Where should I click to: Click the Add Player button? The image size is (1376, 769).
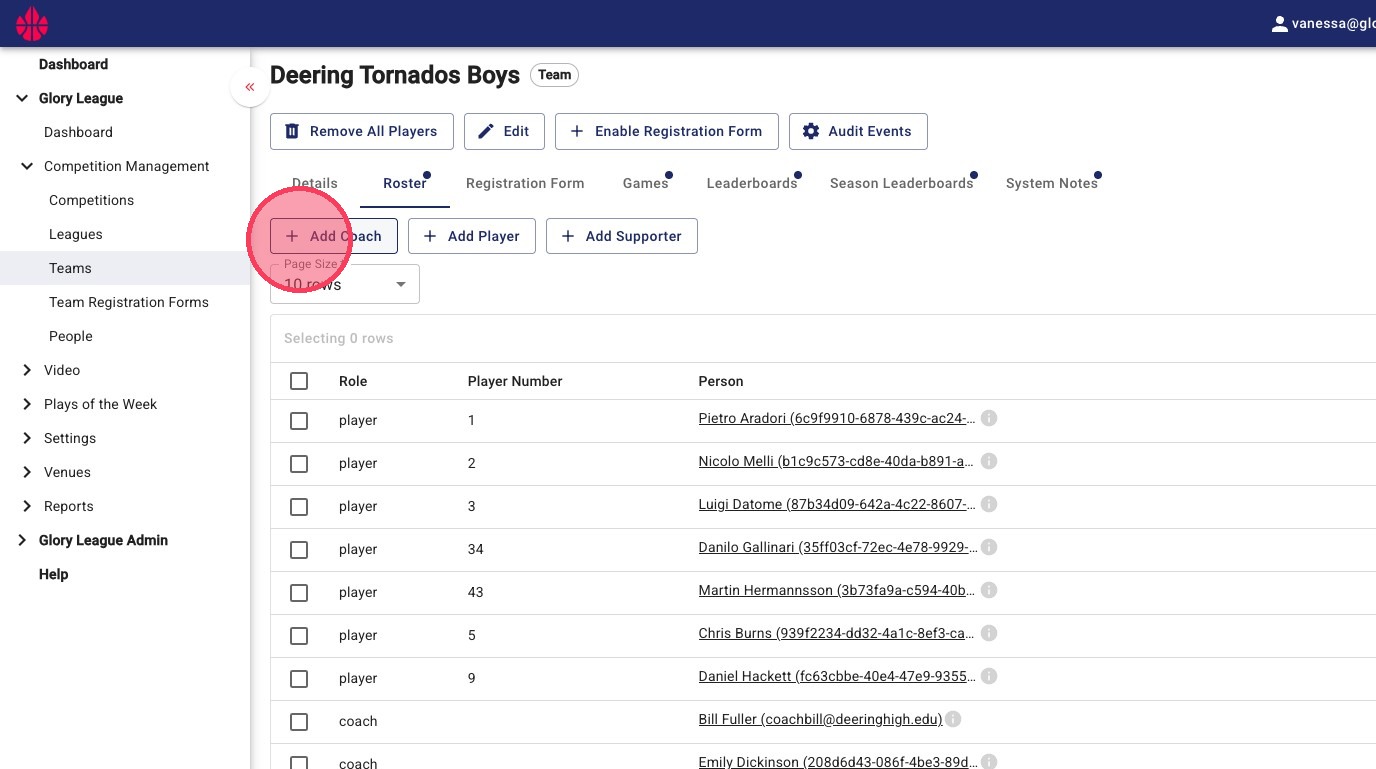(x=472, y=236)
